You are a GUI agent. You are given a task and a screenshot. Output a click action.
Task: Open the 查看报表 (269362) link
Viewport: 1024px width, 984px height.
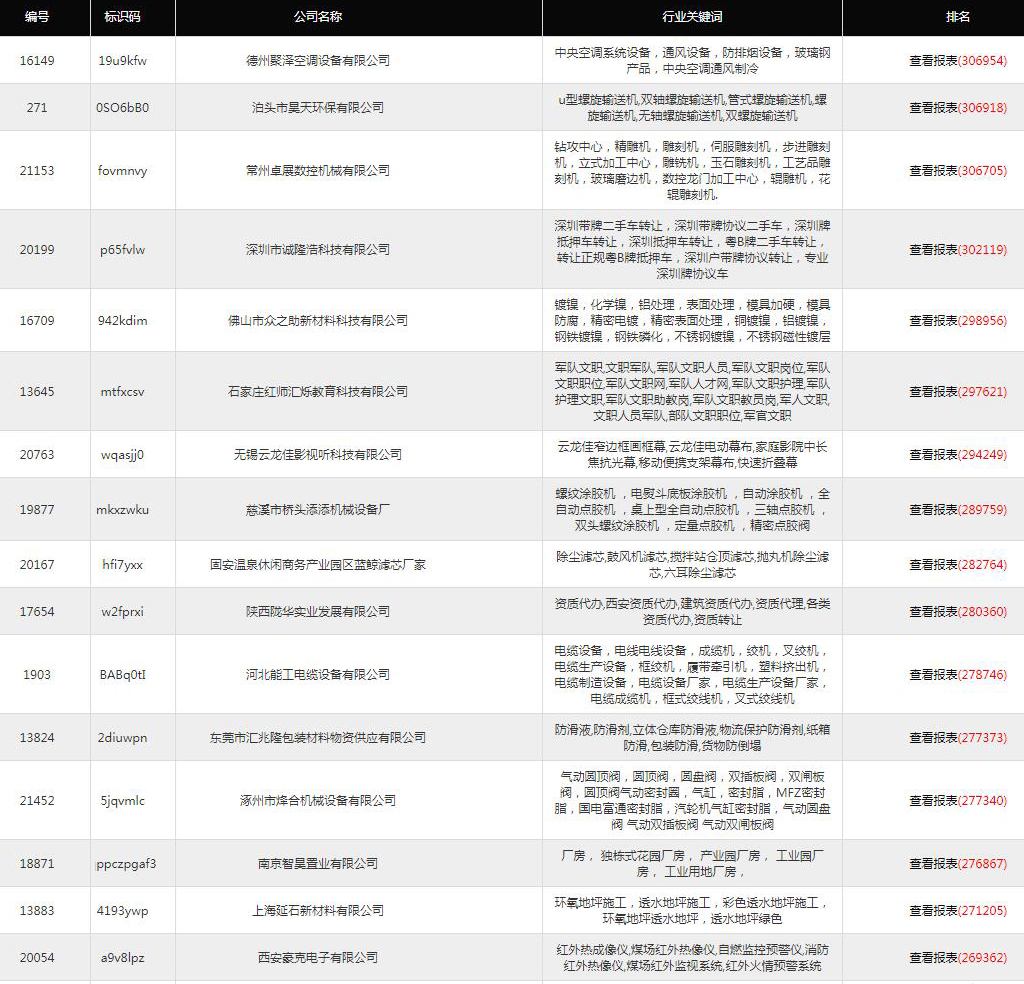tap(957, 957)
